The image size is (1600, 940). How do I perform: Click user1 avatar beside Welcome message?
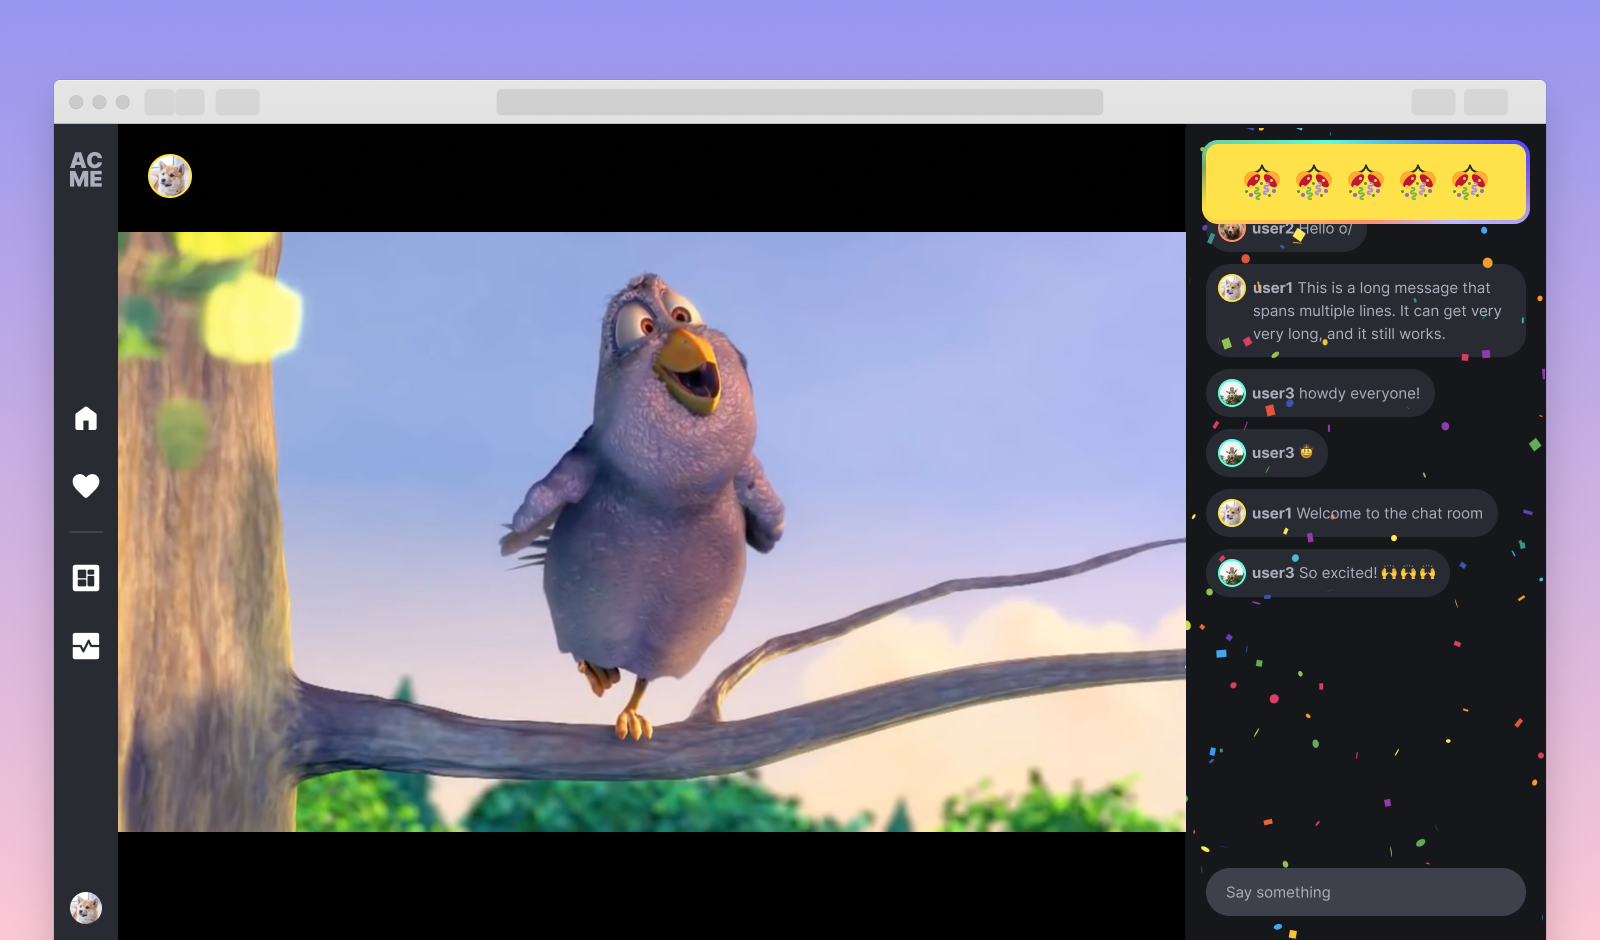coord(1232,513)
